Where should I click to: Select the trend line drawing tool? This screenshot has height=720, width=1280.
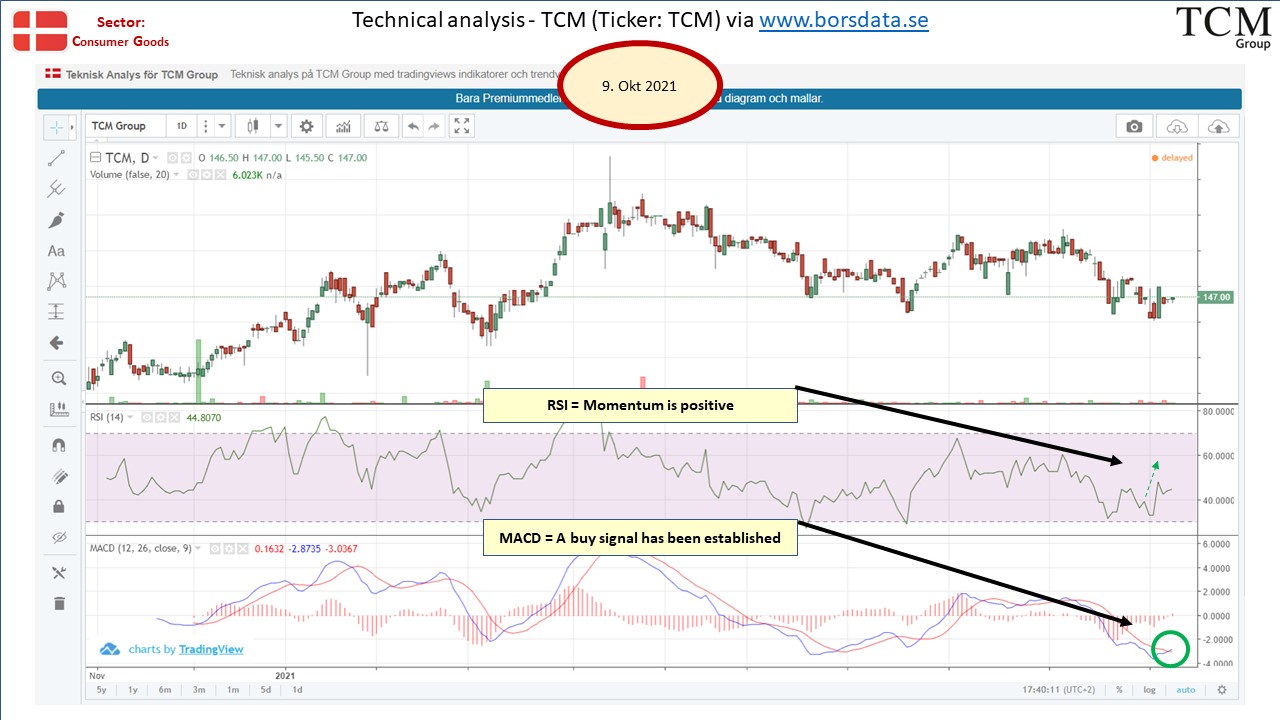click(x=57, y=158)
